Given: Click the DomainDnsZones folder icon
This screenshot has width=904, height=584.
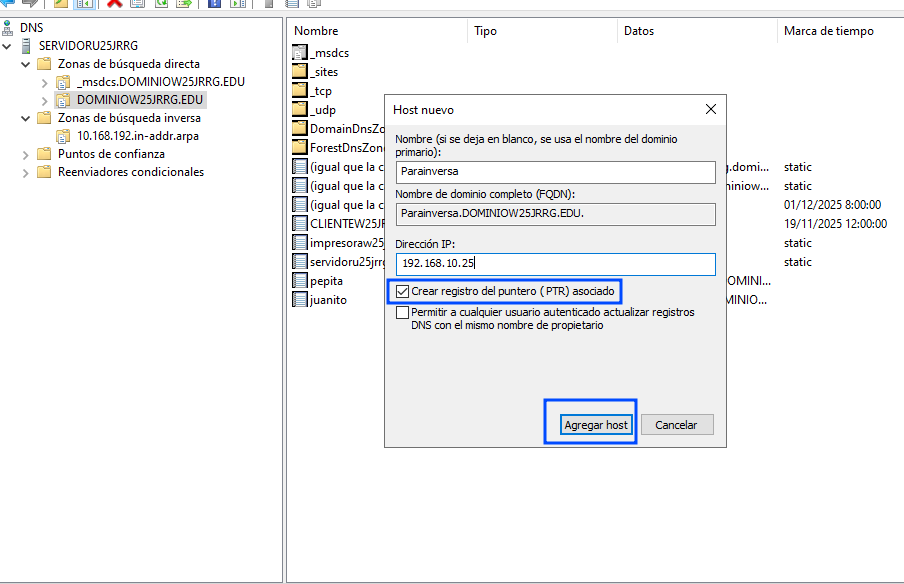Looking at the screenshot, I should [x=300, y=129].
